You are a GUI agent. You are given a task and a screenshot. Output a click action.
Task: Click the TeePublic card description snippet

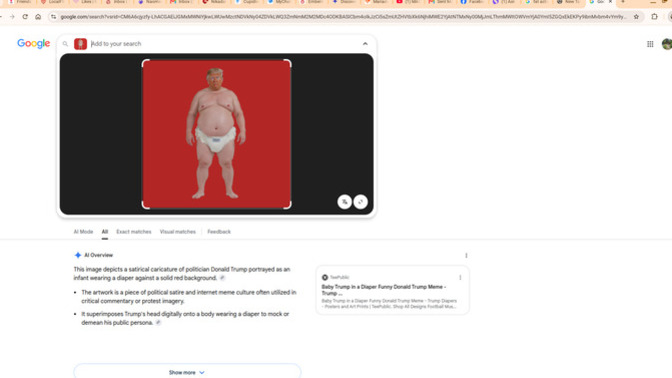coord(389,304)
